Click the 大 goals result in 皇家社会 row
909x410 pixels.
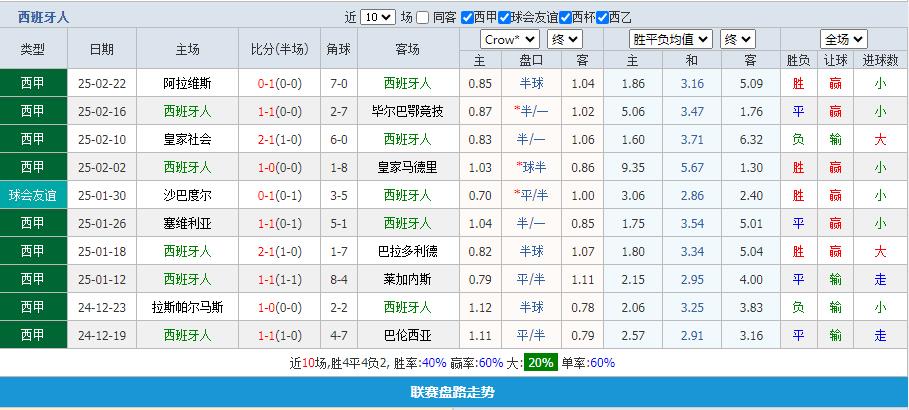[x=880, y=139]
